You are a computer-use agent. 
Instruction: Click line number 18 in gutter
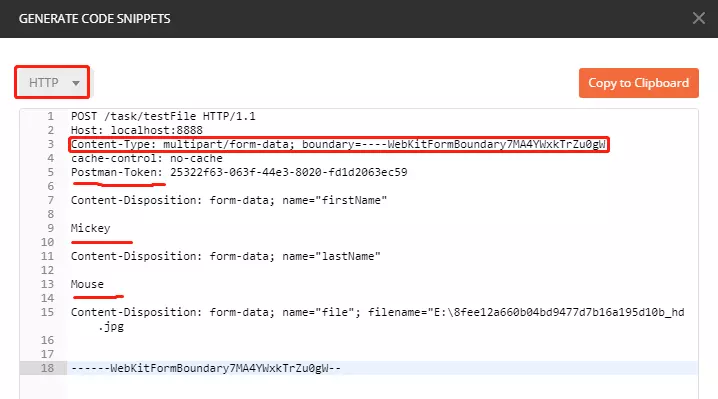pyautogui.click(x=47, y=368)
